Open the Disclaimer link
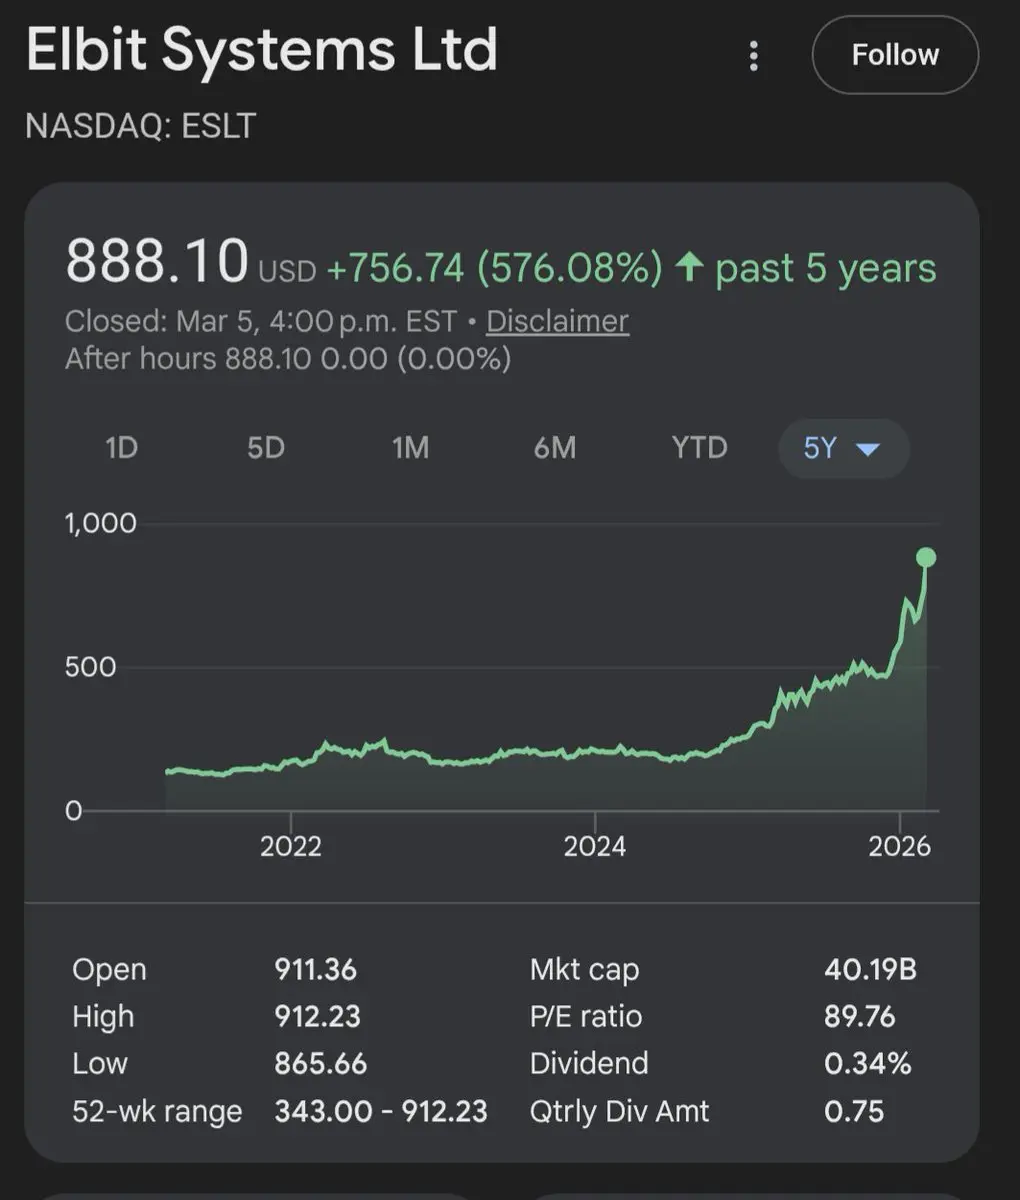 [557, 321]
